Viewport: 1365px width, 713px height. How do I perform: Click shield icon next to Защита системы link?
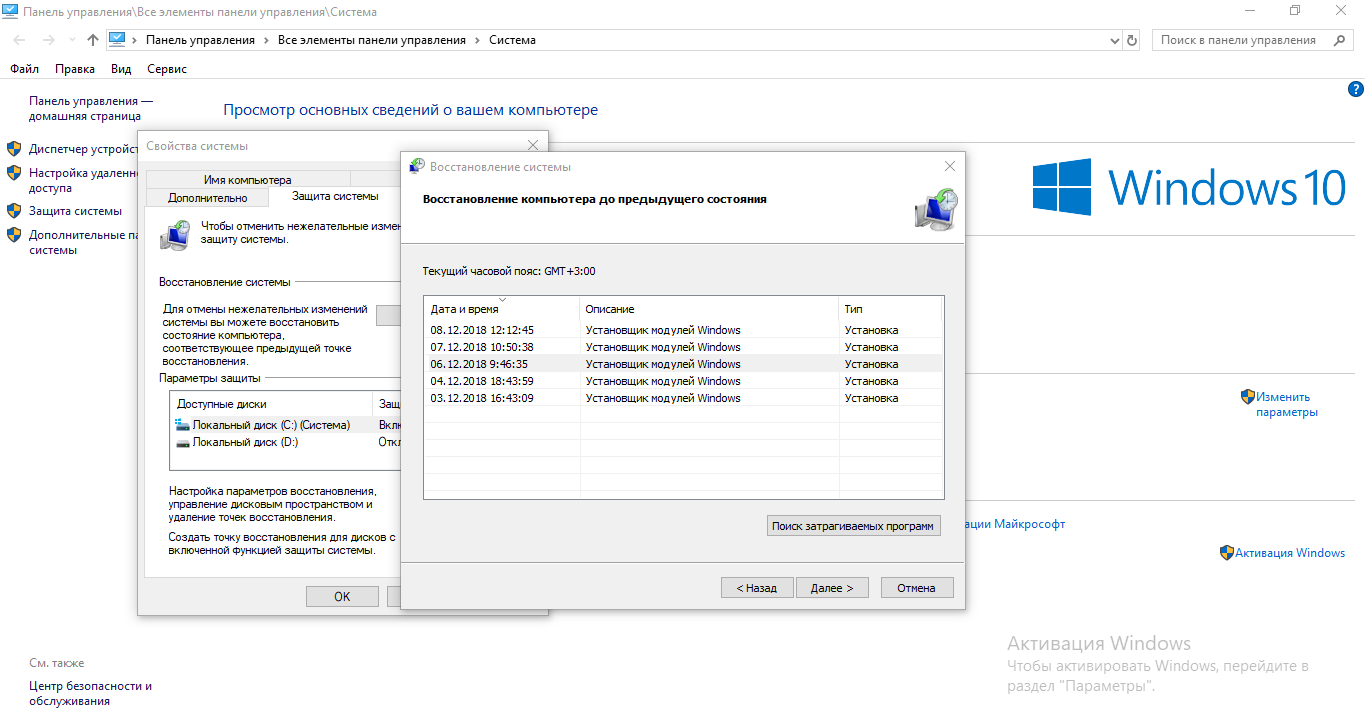point(14,210)
